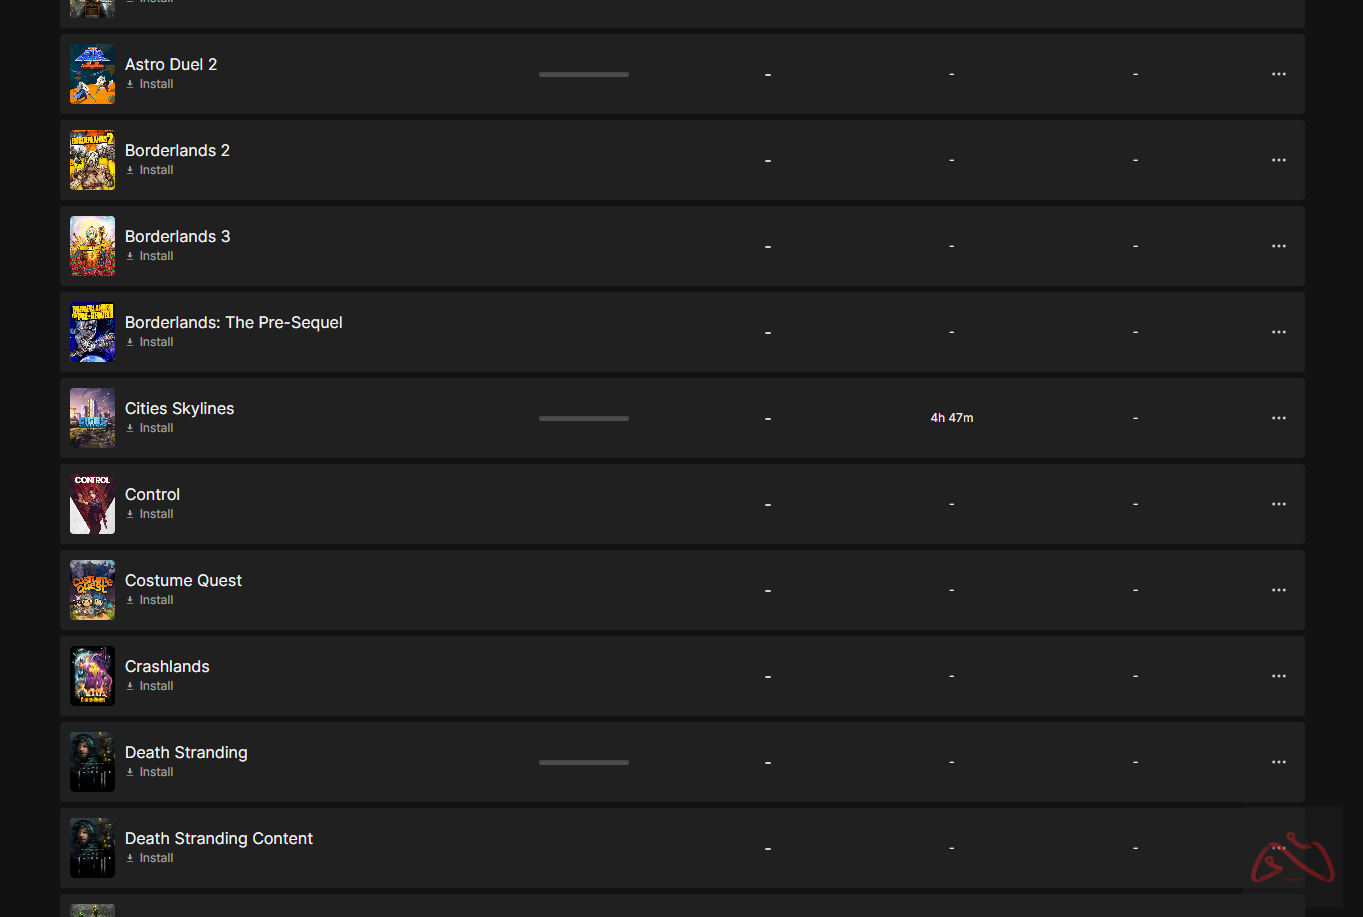Viewport: 1363px width, 917px height.
Task: Click the download icon under Costume Quest
Action: [130, 600]
